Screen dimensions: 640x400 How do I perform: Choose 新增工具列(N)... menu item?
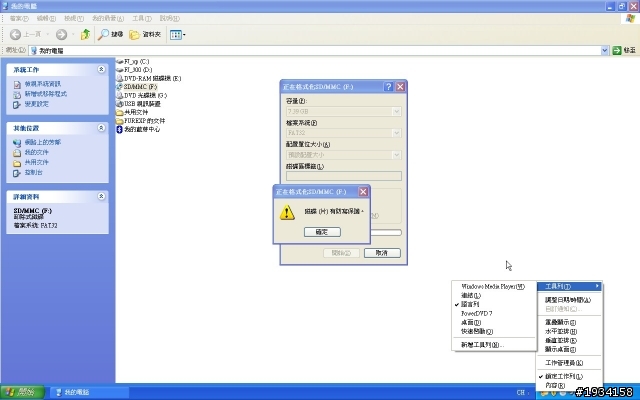[x=494, y=345]
